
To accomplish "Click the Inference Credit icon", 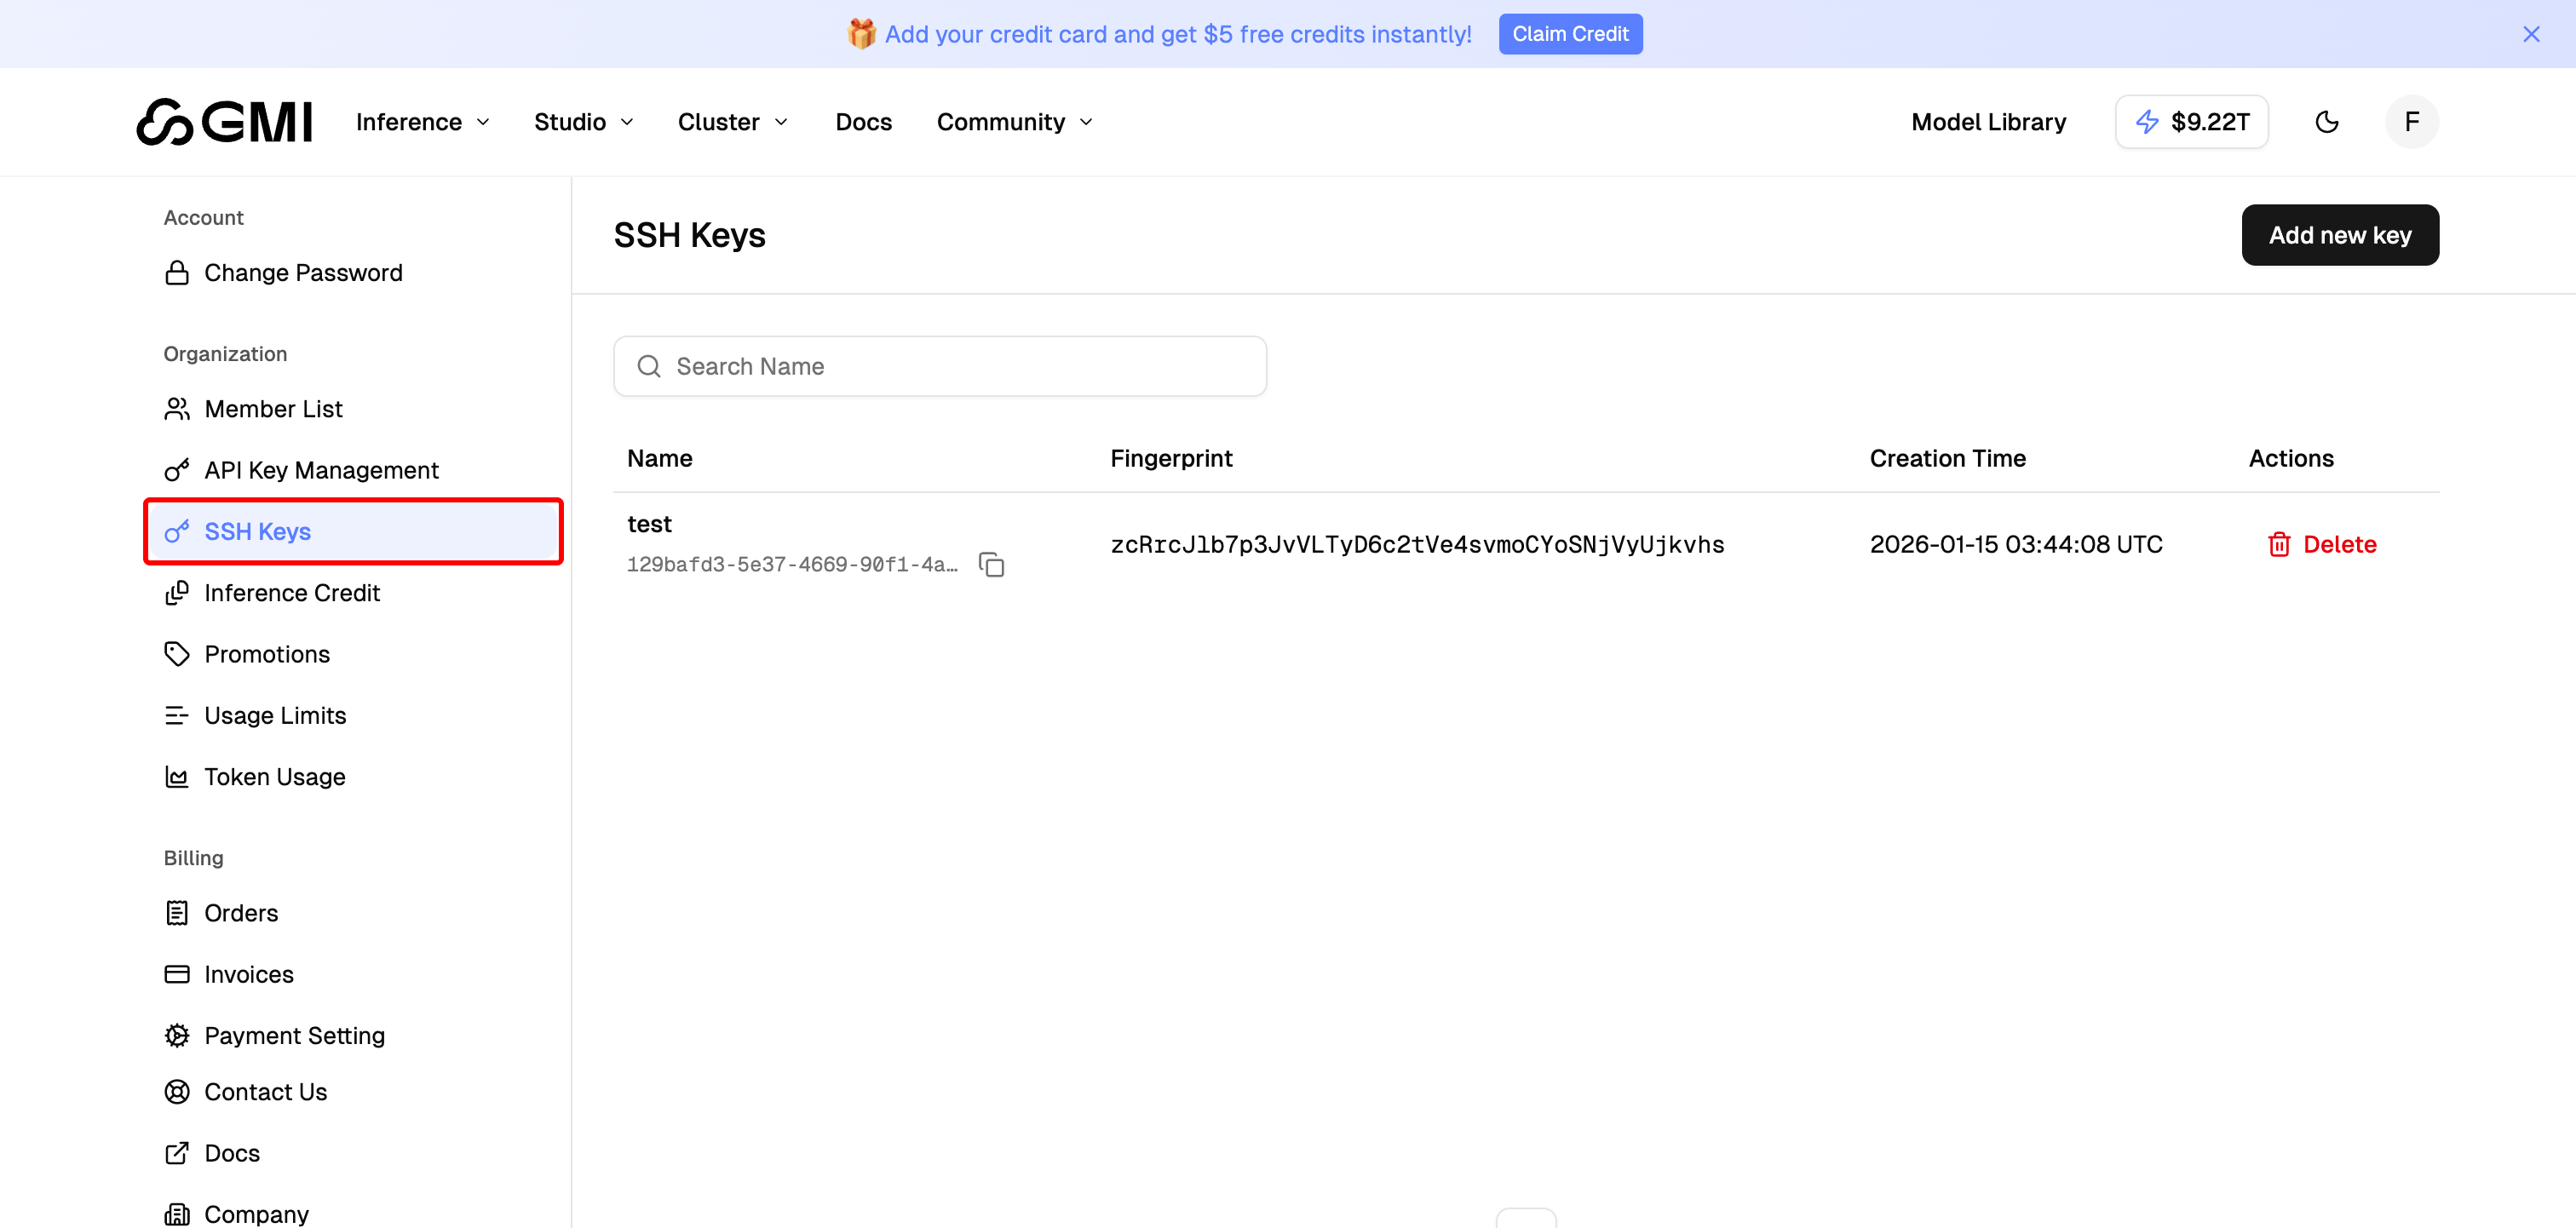I will click(177, 593).
